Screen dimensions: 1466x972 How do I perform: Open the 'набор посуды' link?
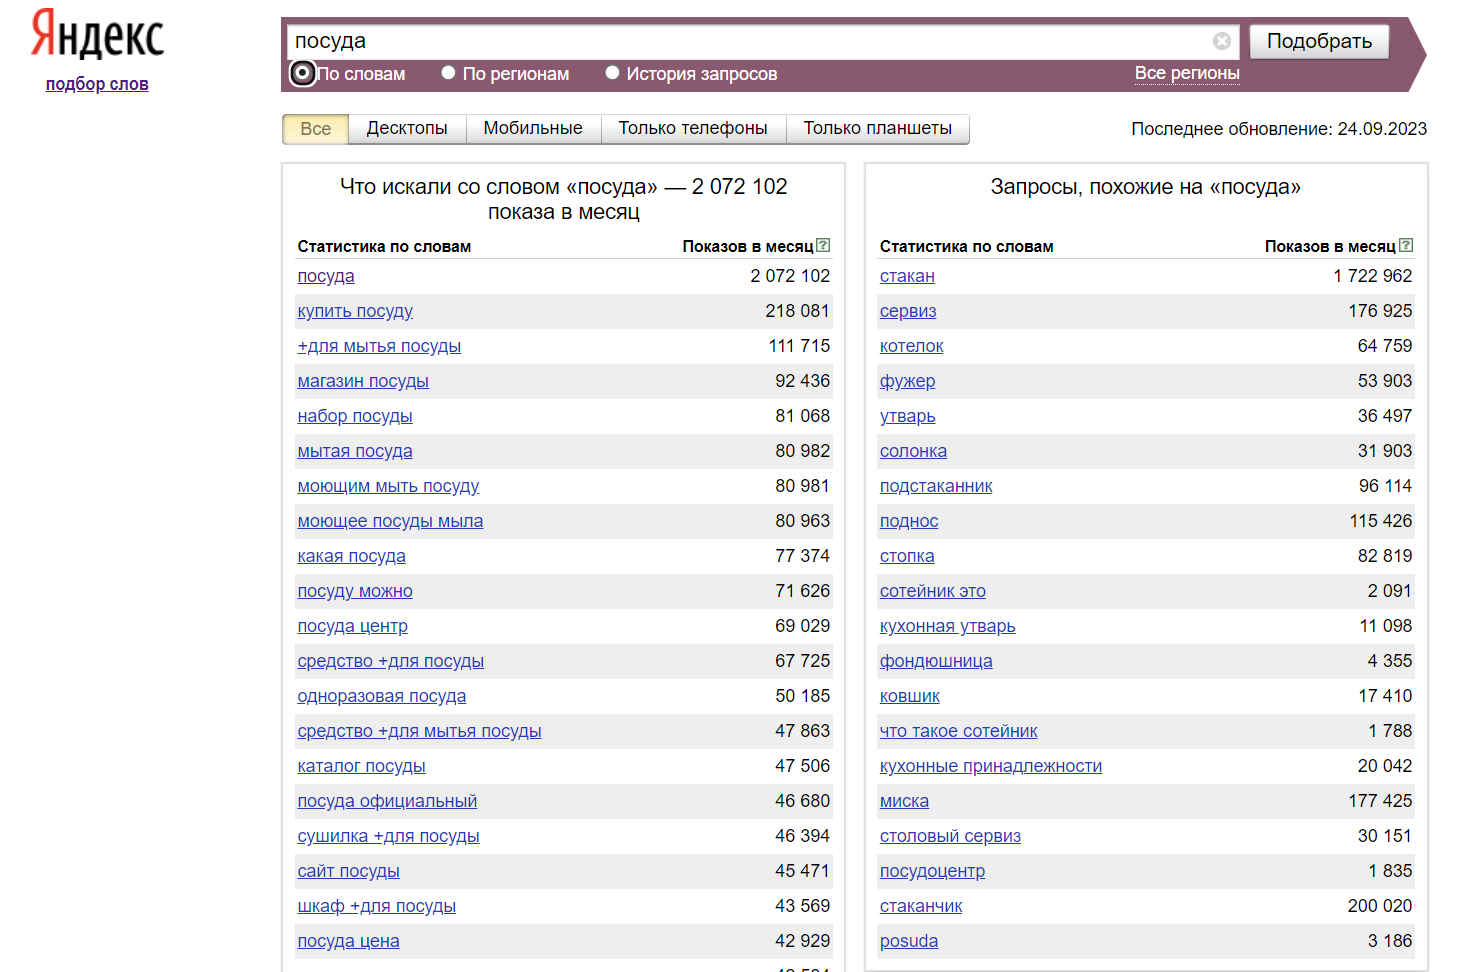pyautogui.click(x=355, y=416)
